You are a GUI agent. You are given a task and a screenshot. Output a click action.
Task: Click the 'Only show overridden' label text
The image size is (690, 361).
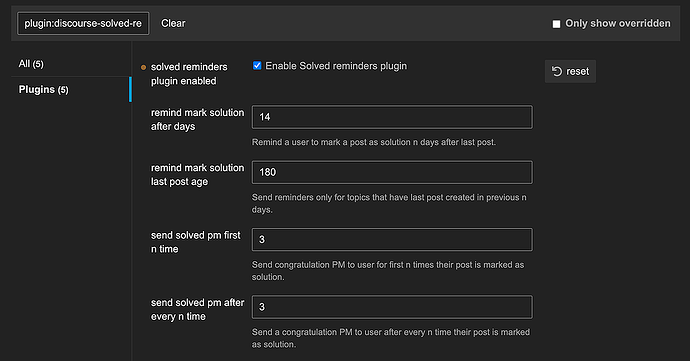point(618,23)
